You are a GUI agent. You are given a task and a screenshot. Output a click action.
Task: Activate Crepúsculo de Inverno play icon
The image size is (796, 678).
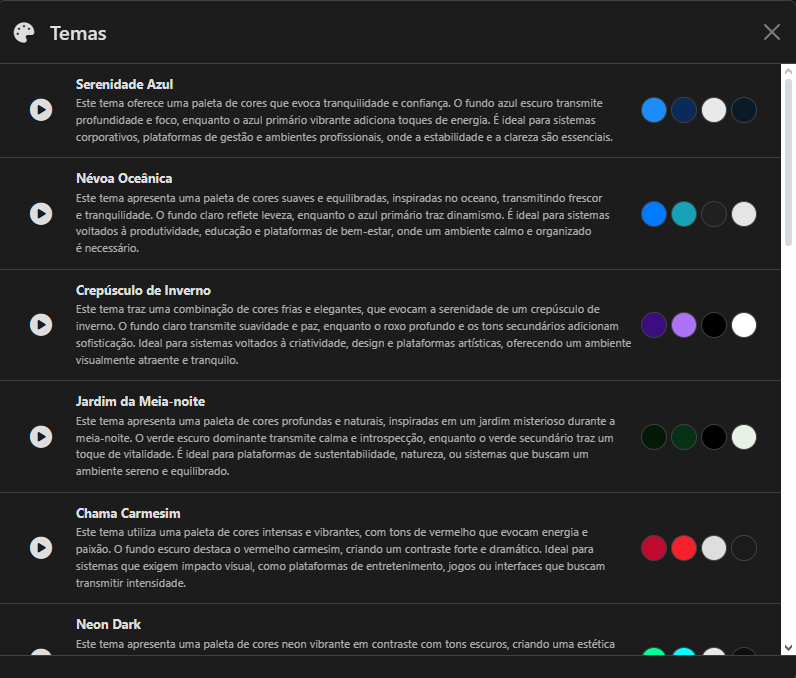pyautogui.click(x=41, y=325)
